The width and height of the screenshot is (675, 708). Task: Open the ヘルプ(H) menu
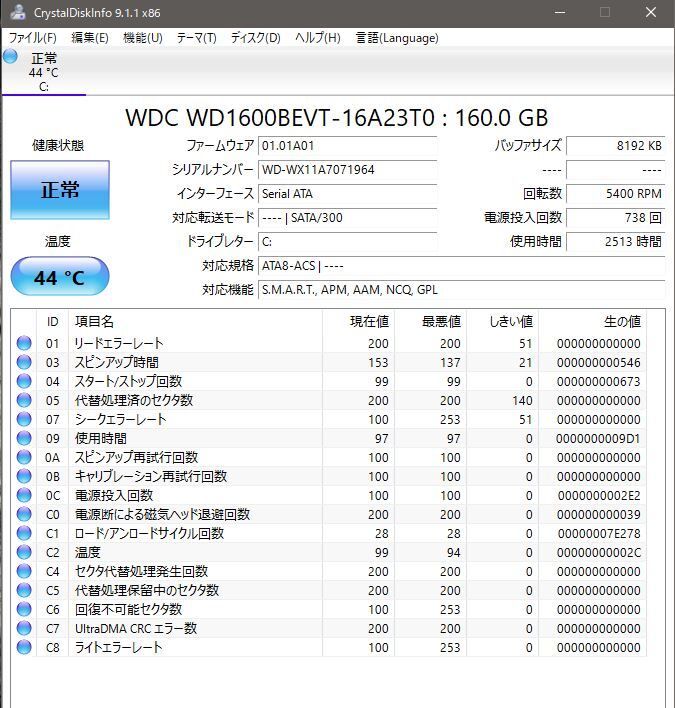(318, 38)
